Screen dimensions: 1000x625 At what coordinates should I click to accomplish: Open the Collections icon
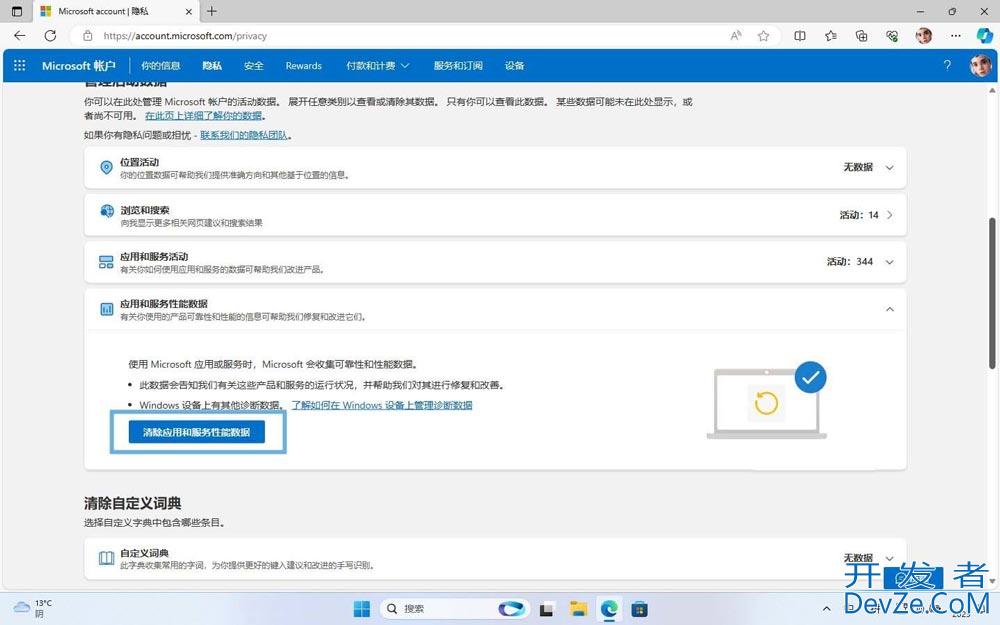click(x=861, y=36)
